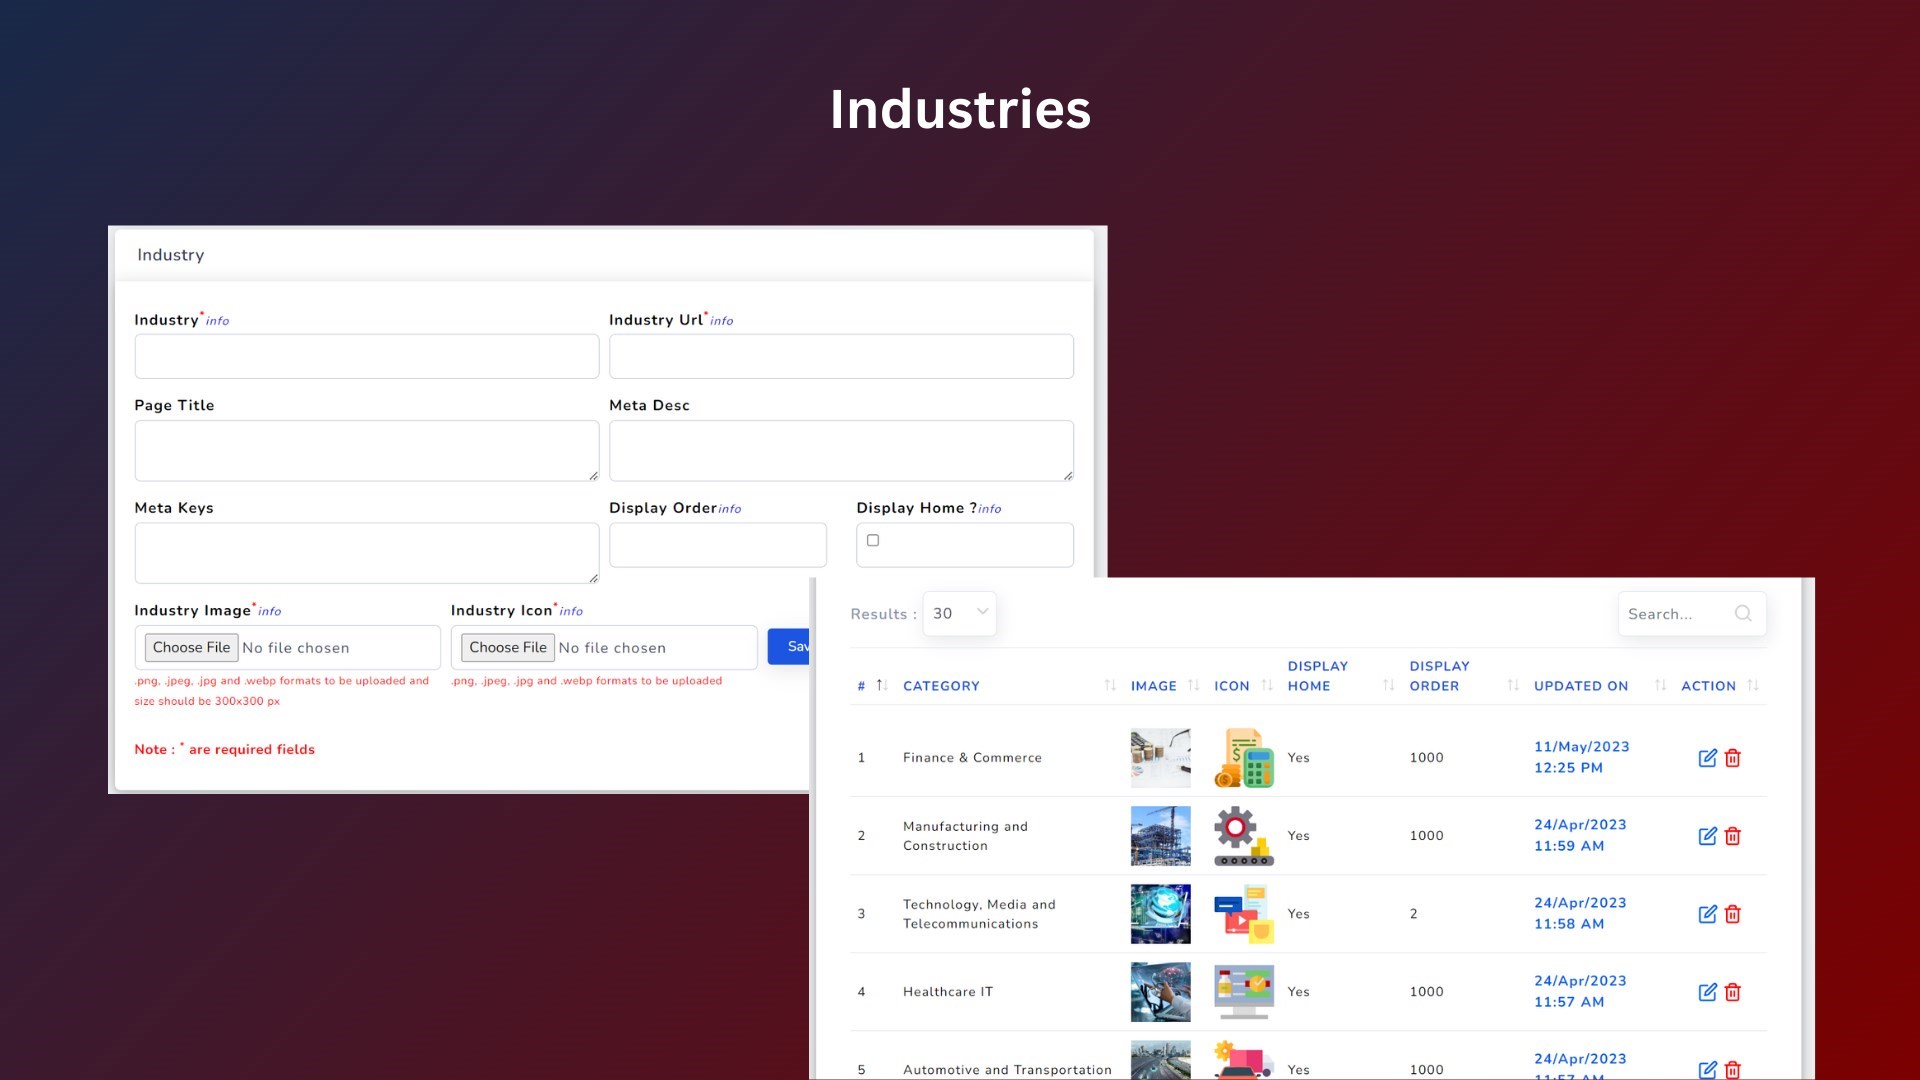Sort rows using the # column sorter
Screen dimensions: 1920x1080
tap(881, 685)
